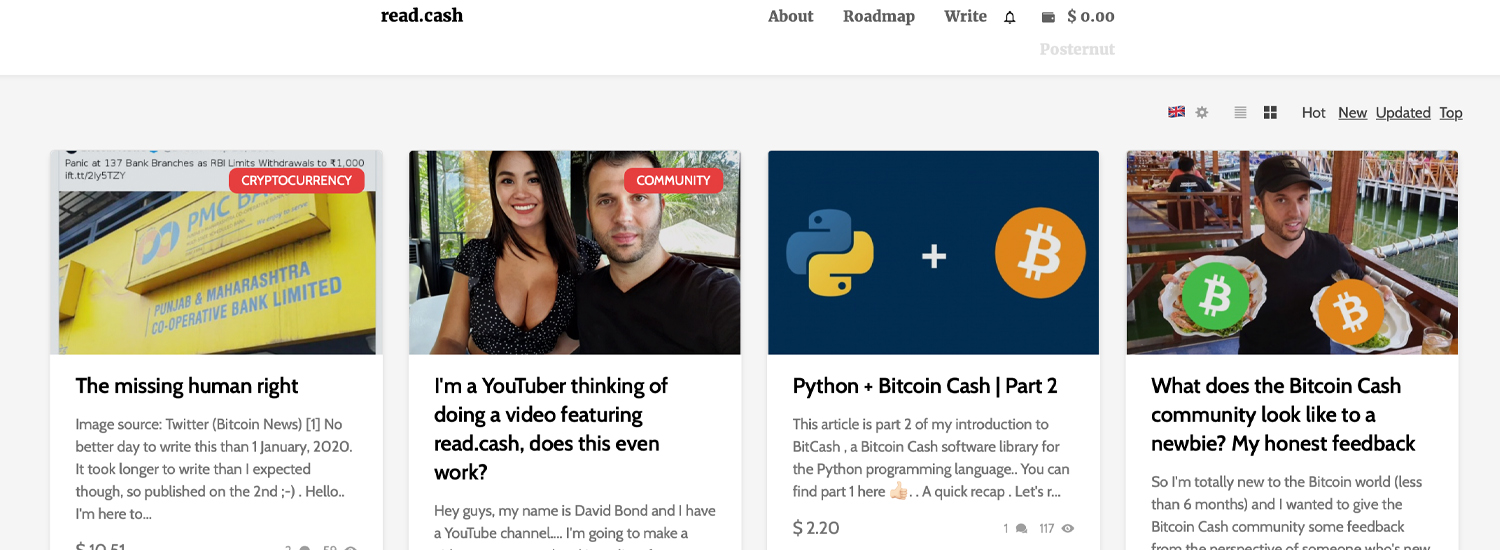Open Bitcoin Cash newbie feedback article title
Image resolution: width=1500 pixels, height=550 pixels.
pyautogui.click(x=1283, y=415)
